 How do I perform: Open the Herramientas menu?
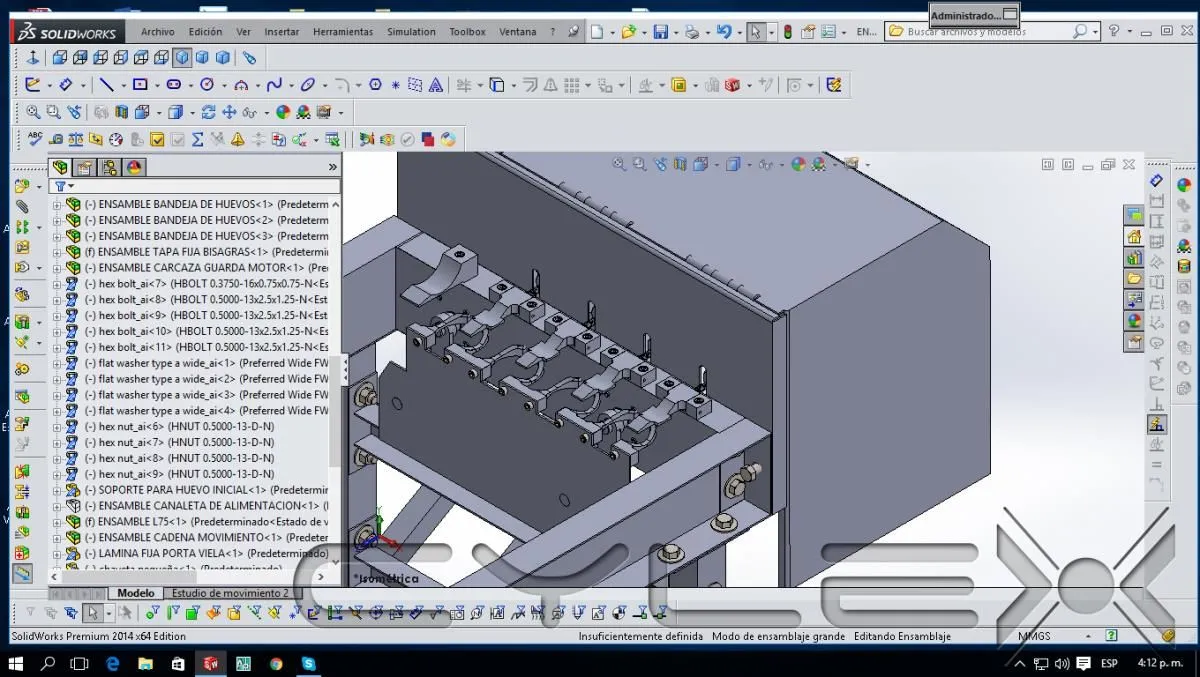(x=342, y=32)
